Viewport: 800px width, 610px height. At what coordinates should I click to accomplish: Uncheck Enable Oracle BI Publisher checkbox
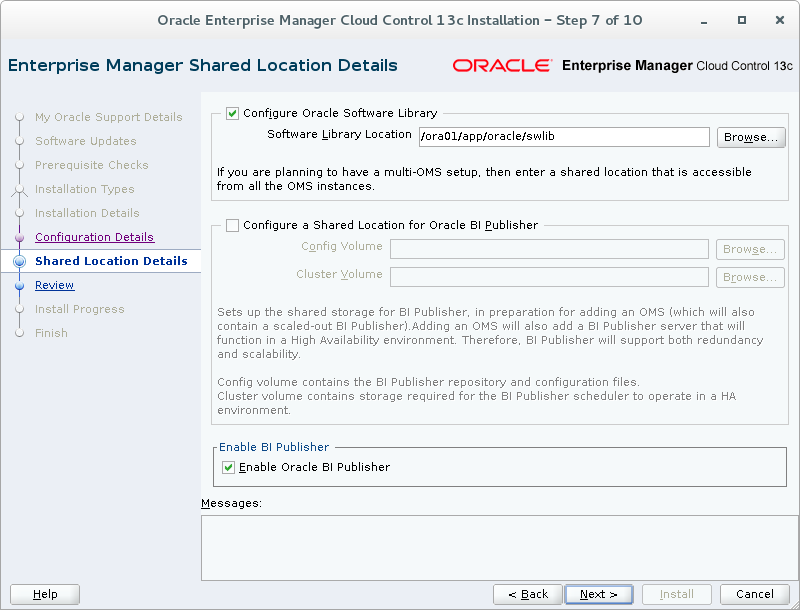[x=229, y=467]
